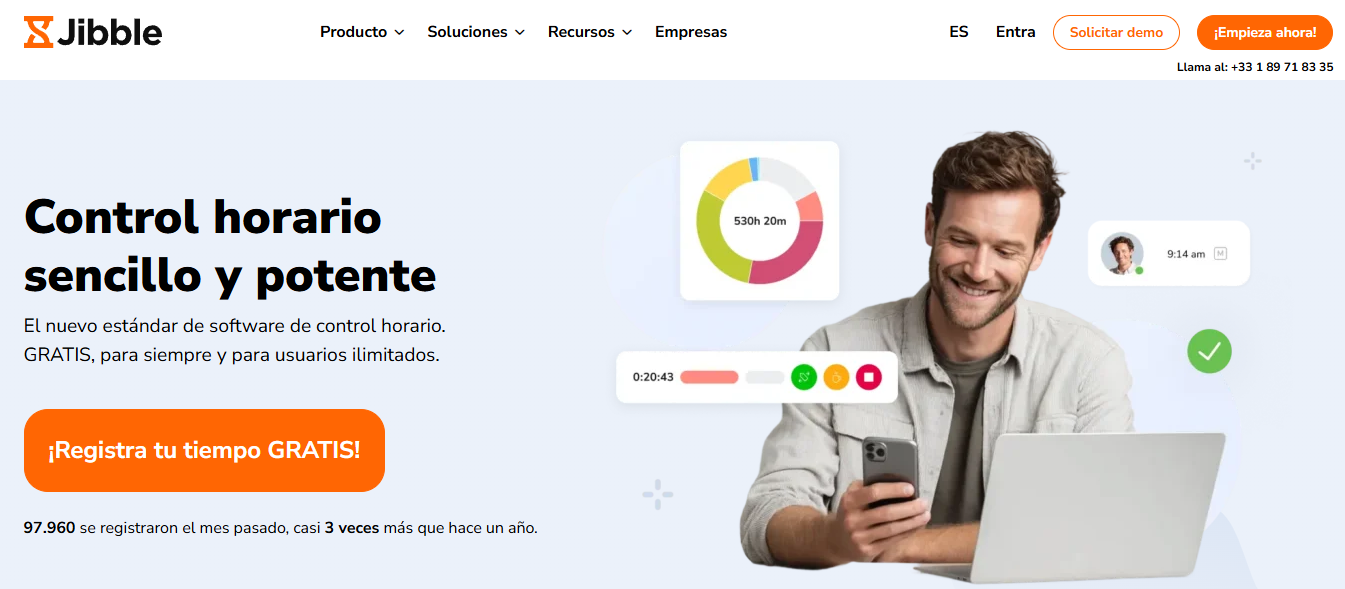Click the ¡Empieza ahora! button

pos(1265,32)
